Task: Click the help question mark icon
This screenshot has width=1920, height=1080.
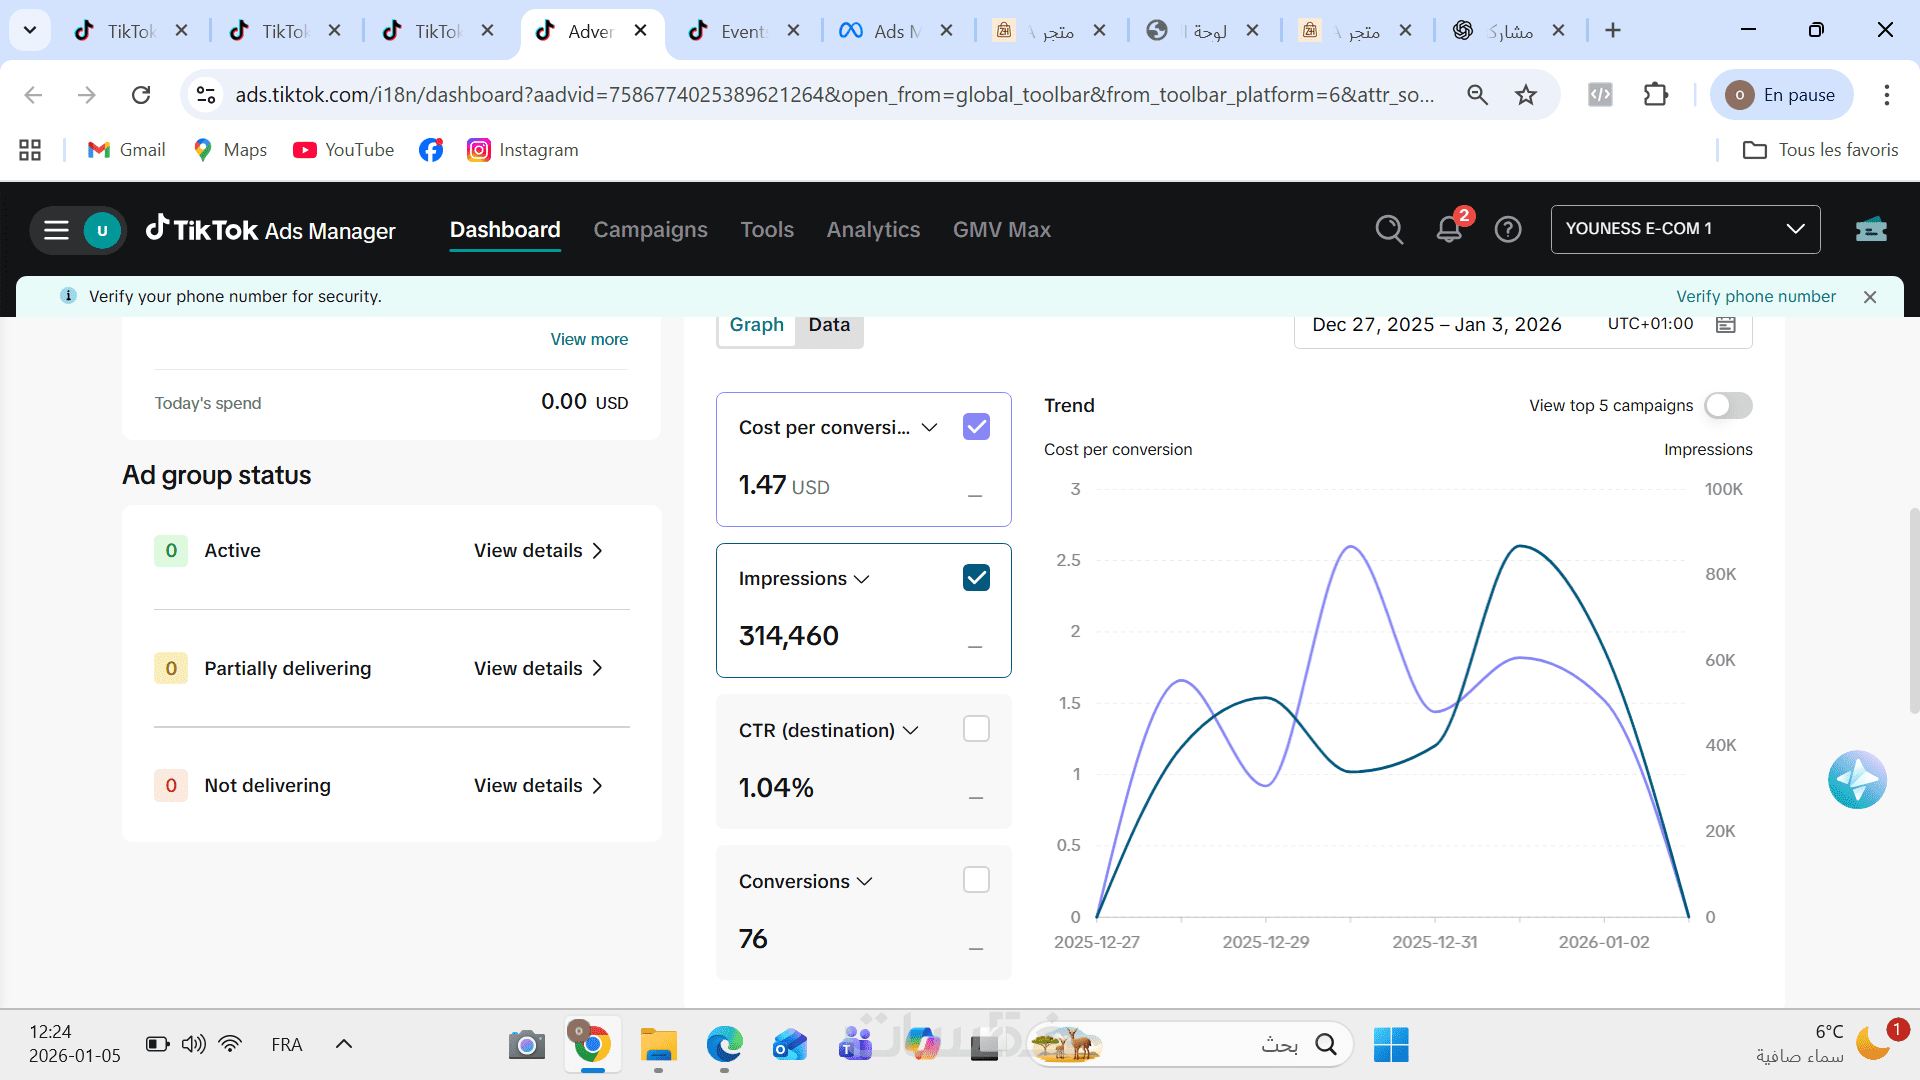Action: pos(1508,230)
